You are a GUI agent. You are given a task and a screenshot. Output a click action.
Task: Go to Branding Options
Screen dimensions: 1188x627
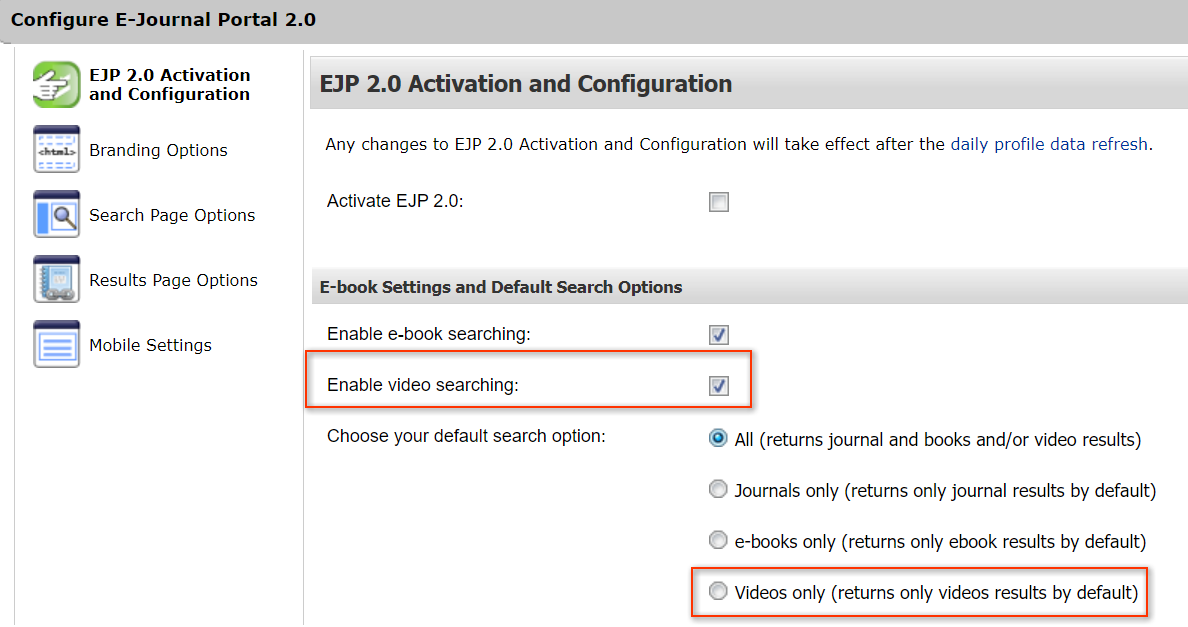[158, 150]
